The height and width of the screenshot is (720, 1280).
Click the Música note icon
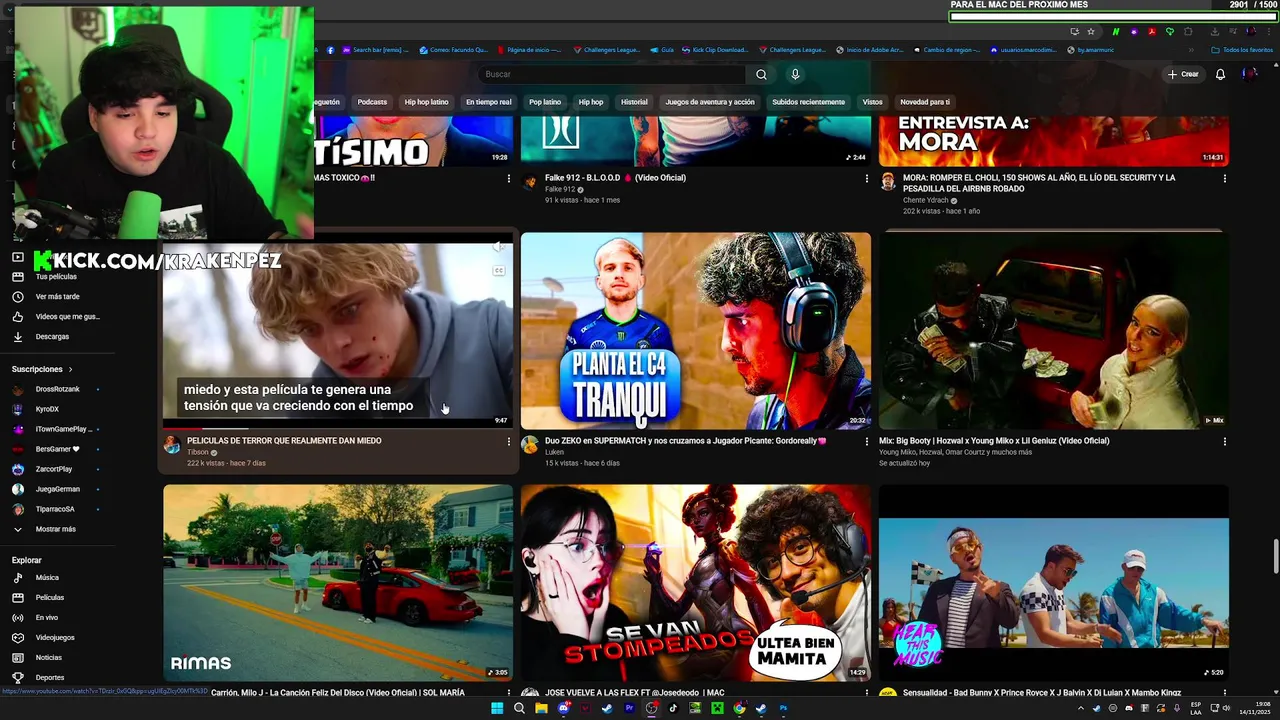coord(18,578)
